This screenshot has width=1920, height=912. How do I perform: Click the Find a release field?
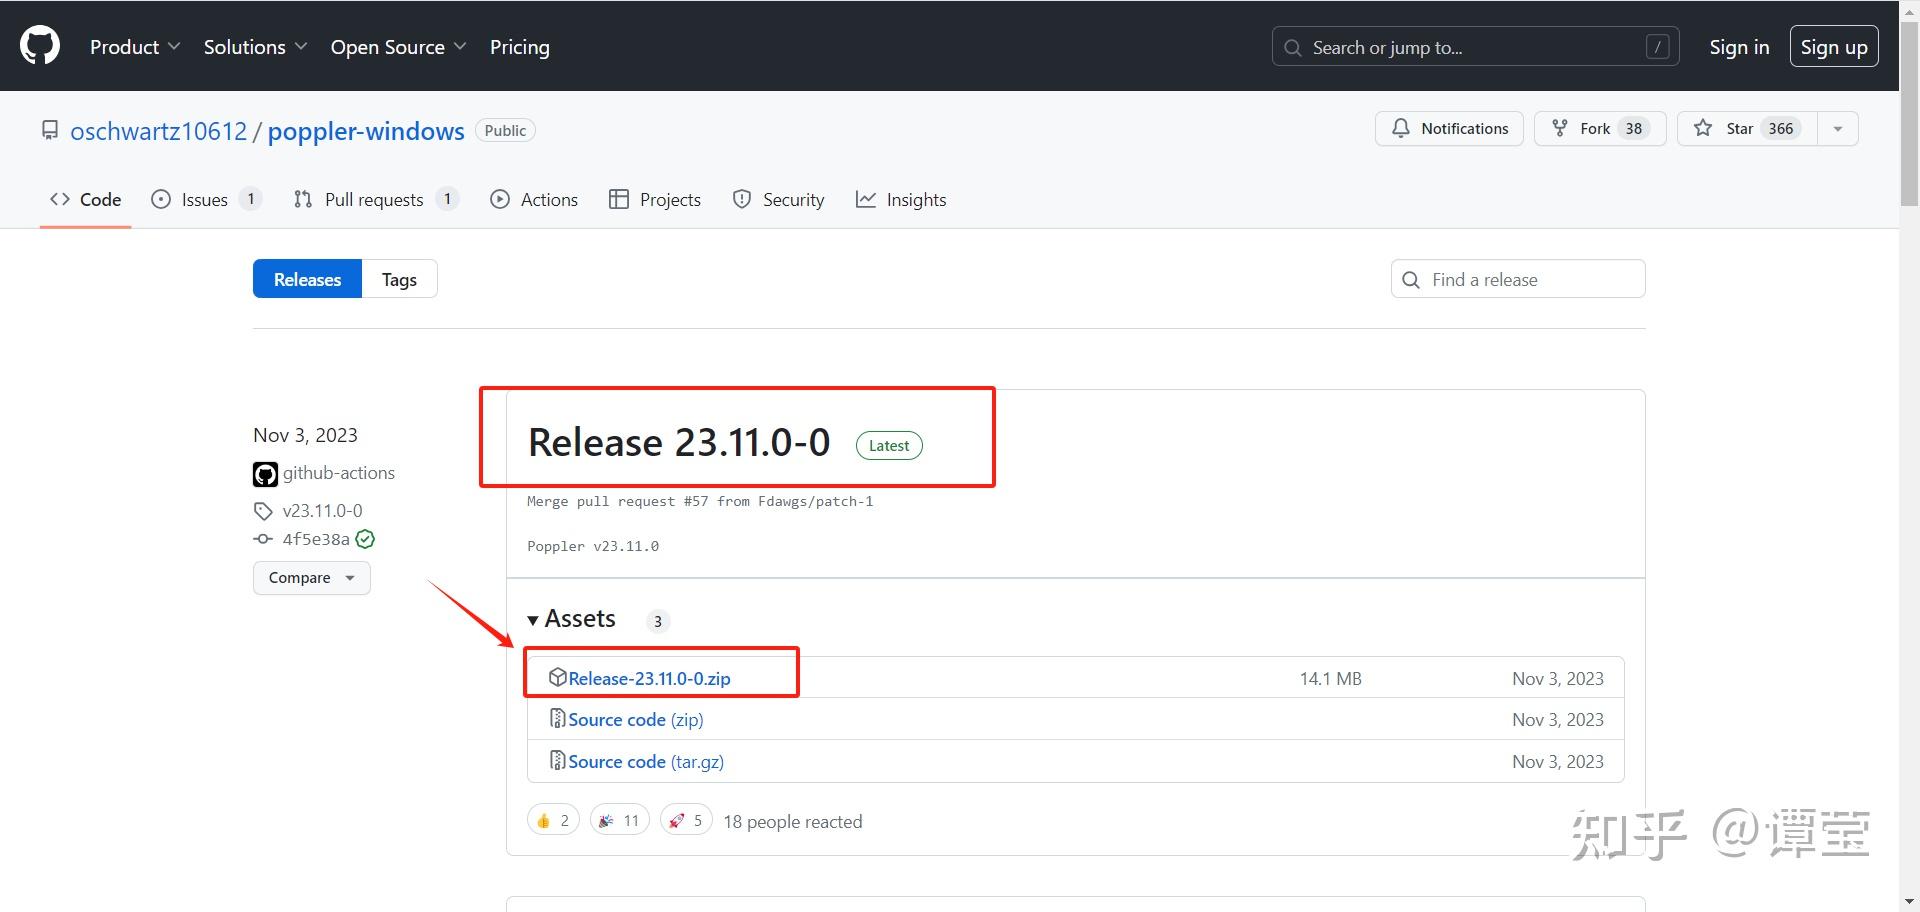pos(1518,279)
